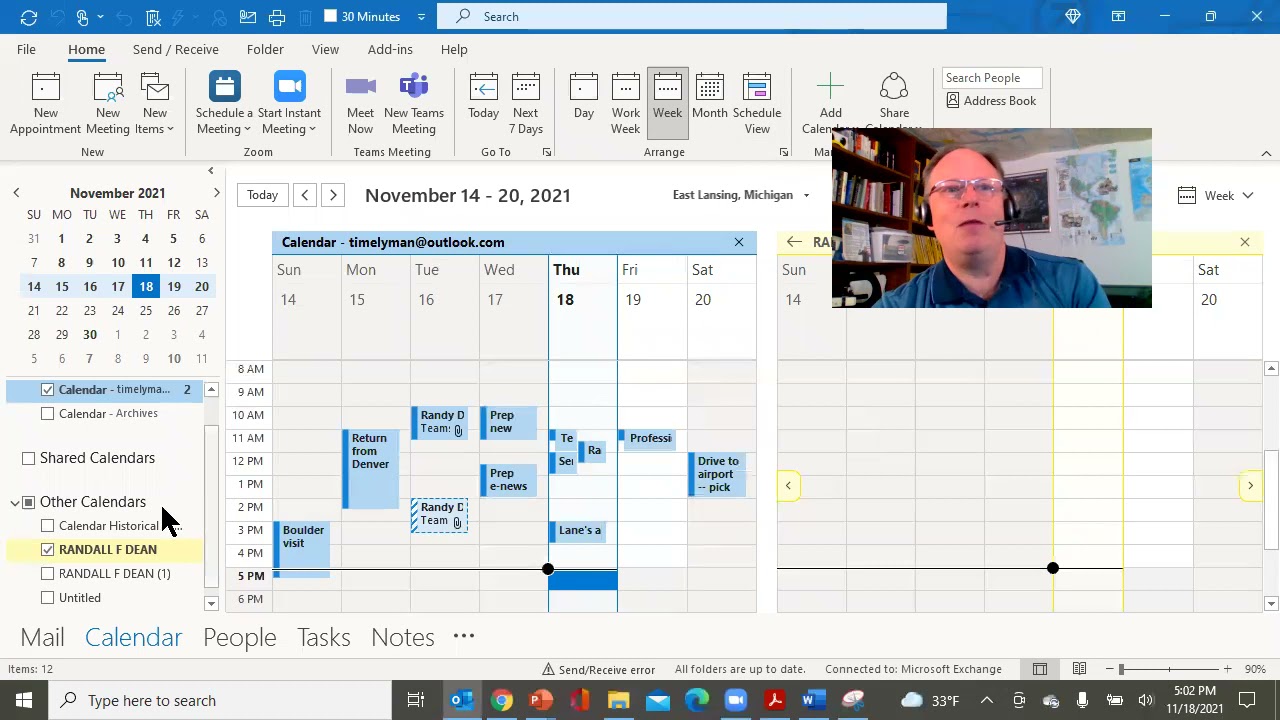Click the Windows Start button
Viewport: 1280px width, 720px height.
[24, 700]
